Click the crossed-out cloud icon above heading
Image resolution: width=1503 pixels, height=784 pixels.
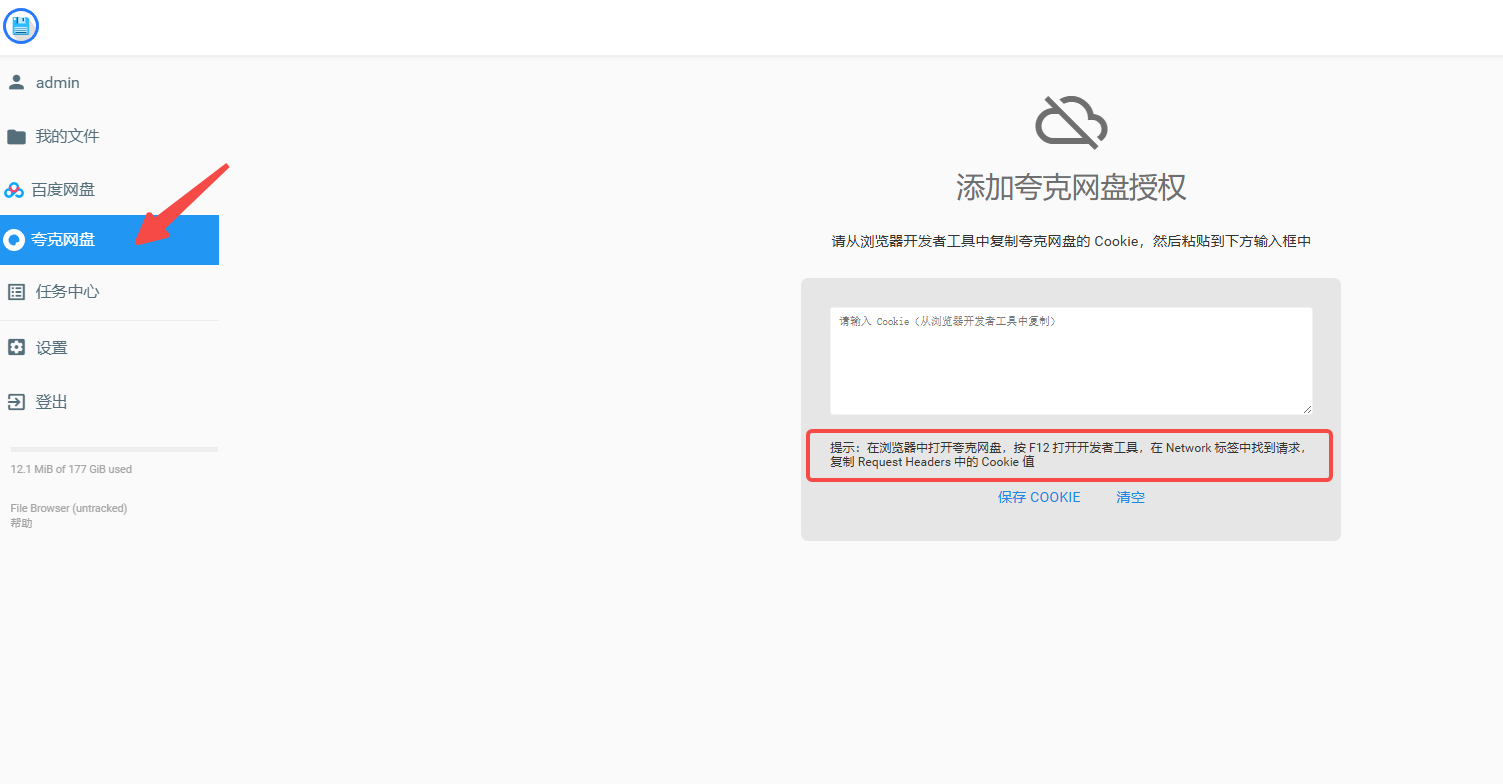1070,124
